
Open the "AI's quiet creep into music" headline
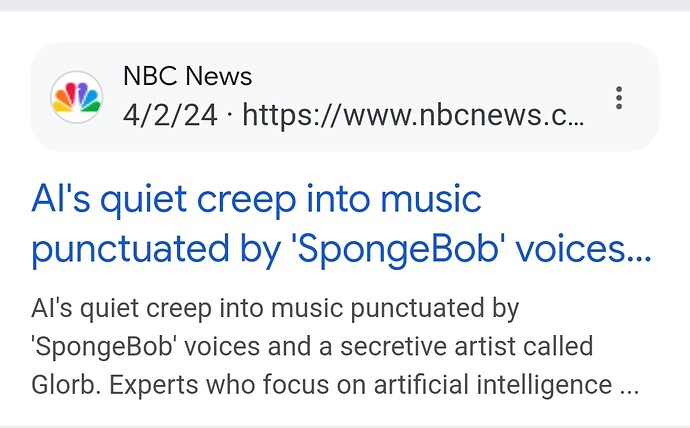(257, 200)
